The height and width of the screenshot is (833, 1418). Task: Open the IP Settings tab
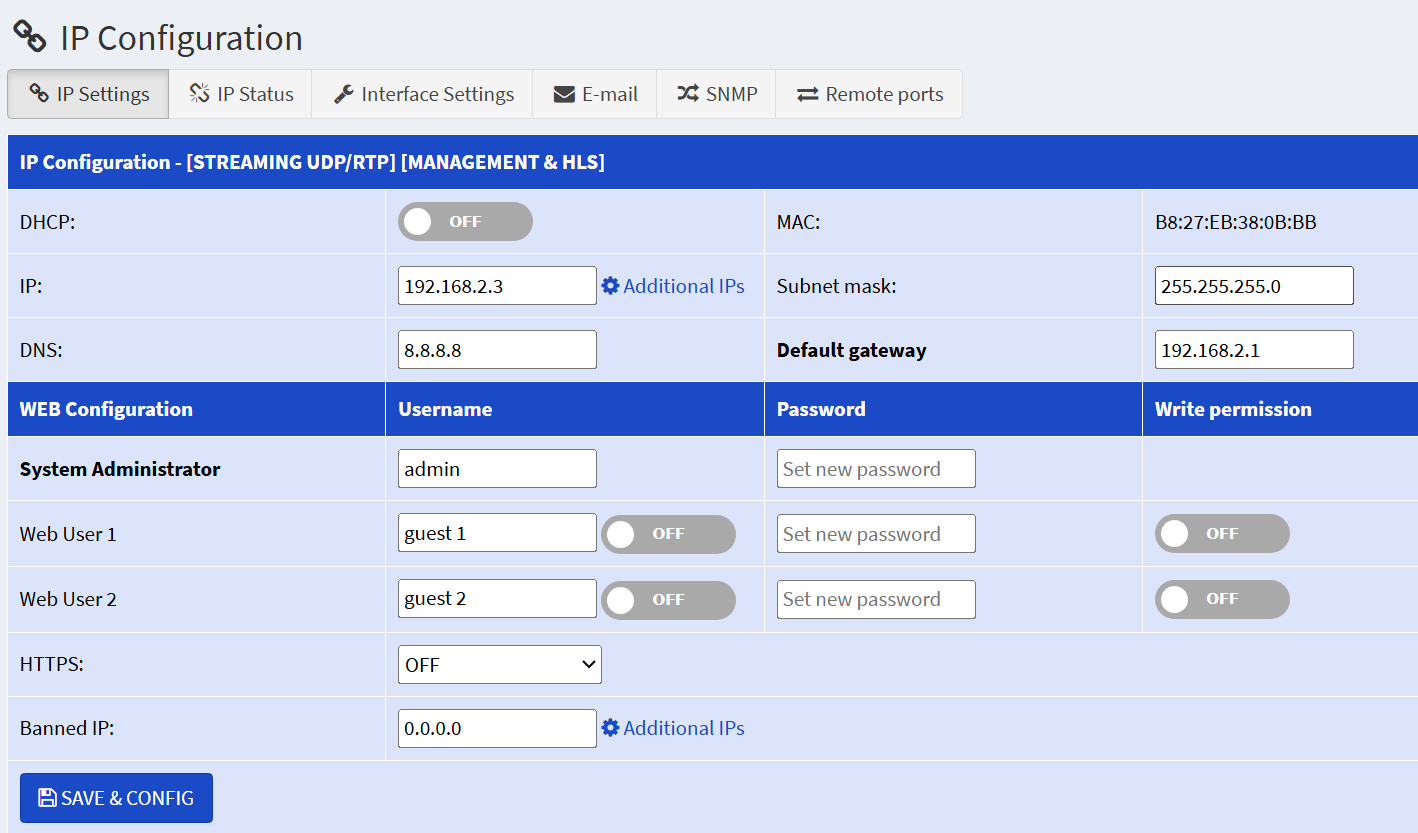point(88,94)
